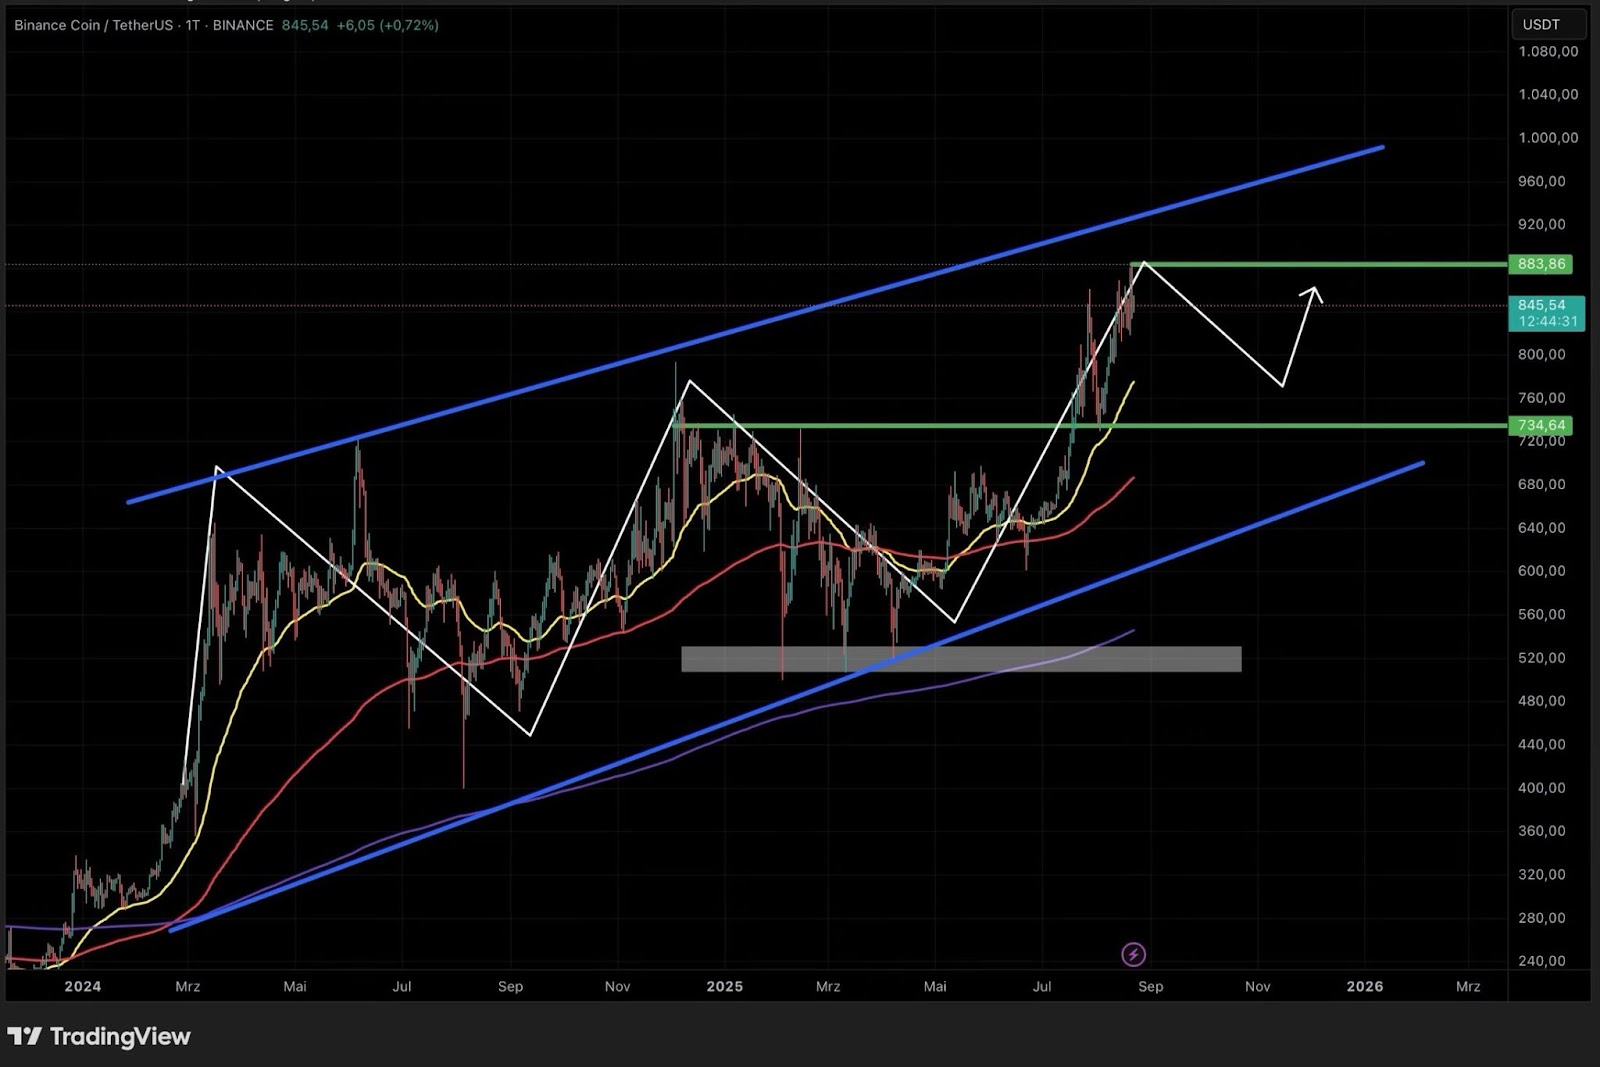Click the 400,00 price axis label

(x=1542, y=788)
